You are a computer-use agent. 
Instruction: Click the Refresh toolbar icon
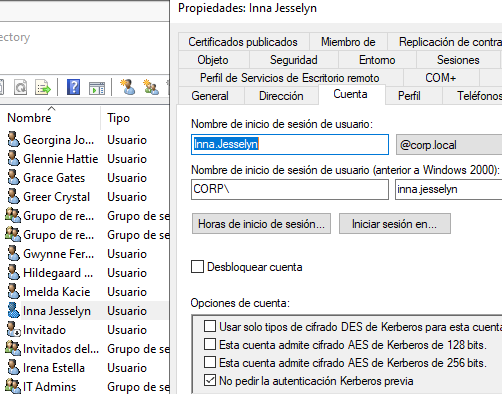click(21, 87)
